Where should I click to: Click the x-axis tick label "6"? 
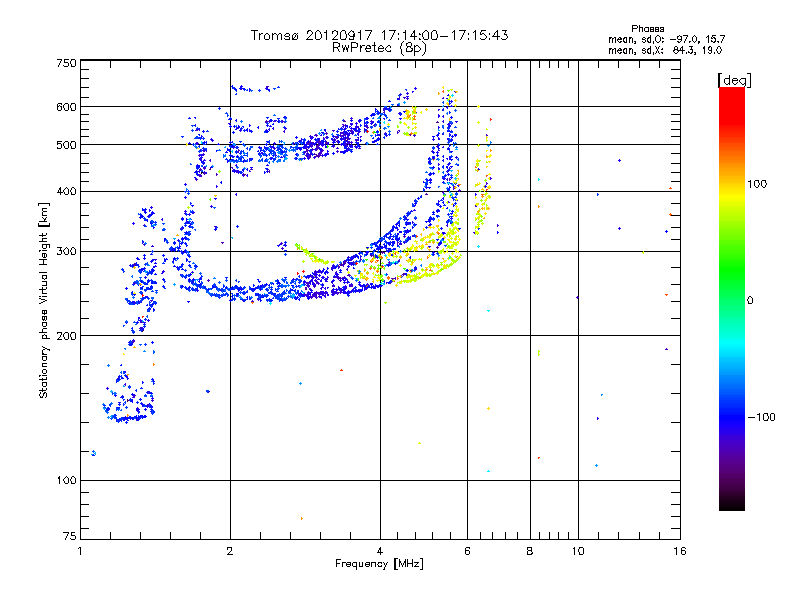point(467,551)
